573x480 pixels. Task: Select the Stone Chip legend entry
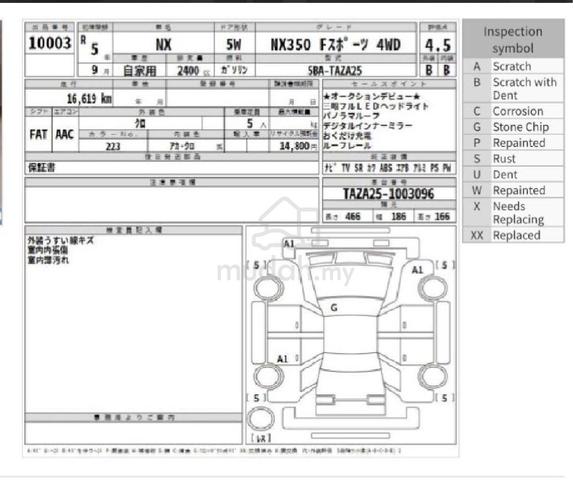[513, 127]
